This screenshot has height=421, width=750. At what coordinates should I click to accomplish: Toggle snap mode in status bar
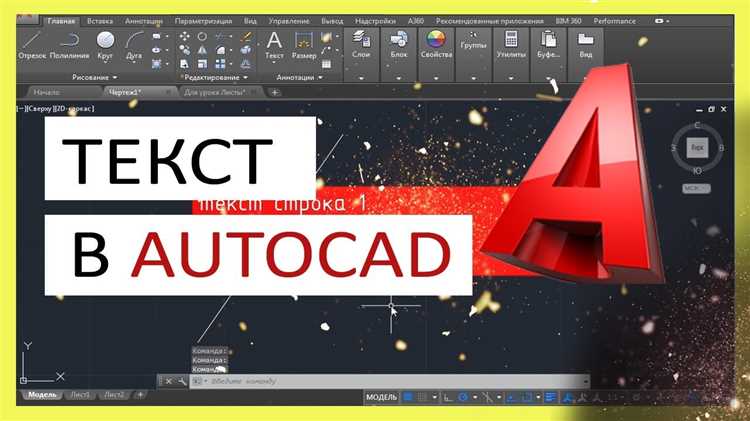pyautogui.click(x=421, y=397)
